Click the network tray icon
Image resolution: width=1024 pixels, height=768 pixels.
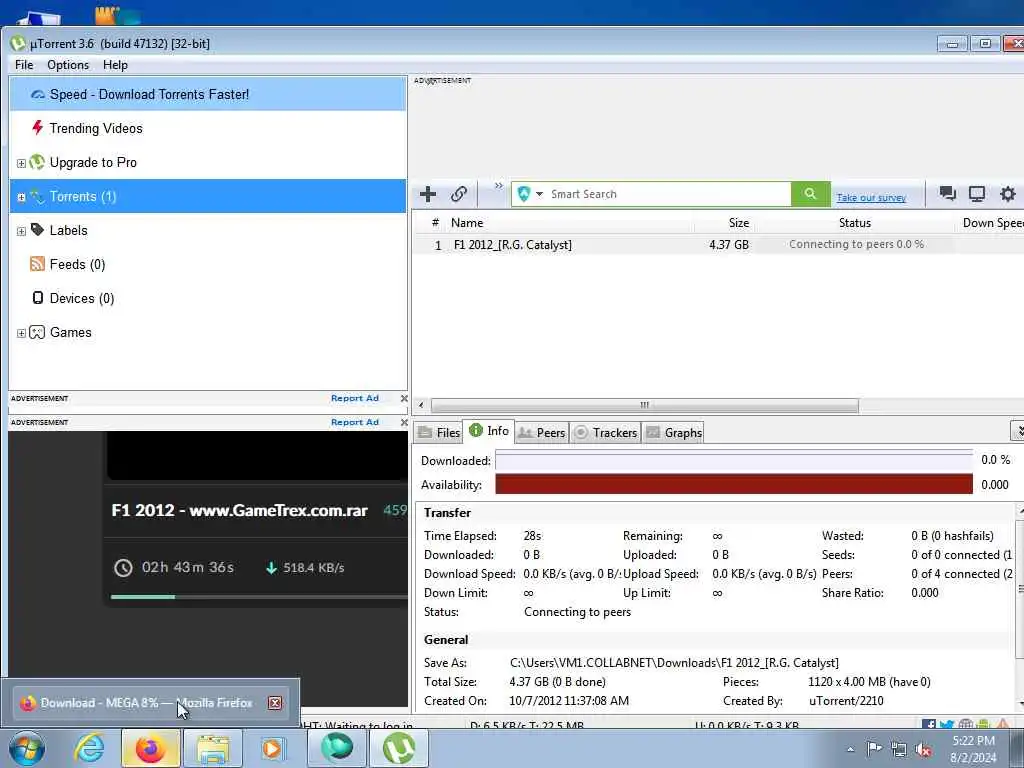click(899, 750)
